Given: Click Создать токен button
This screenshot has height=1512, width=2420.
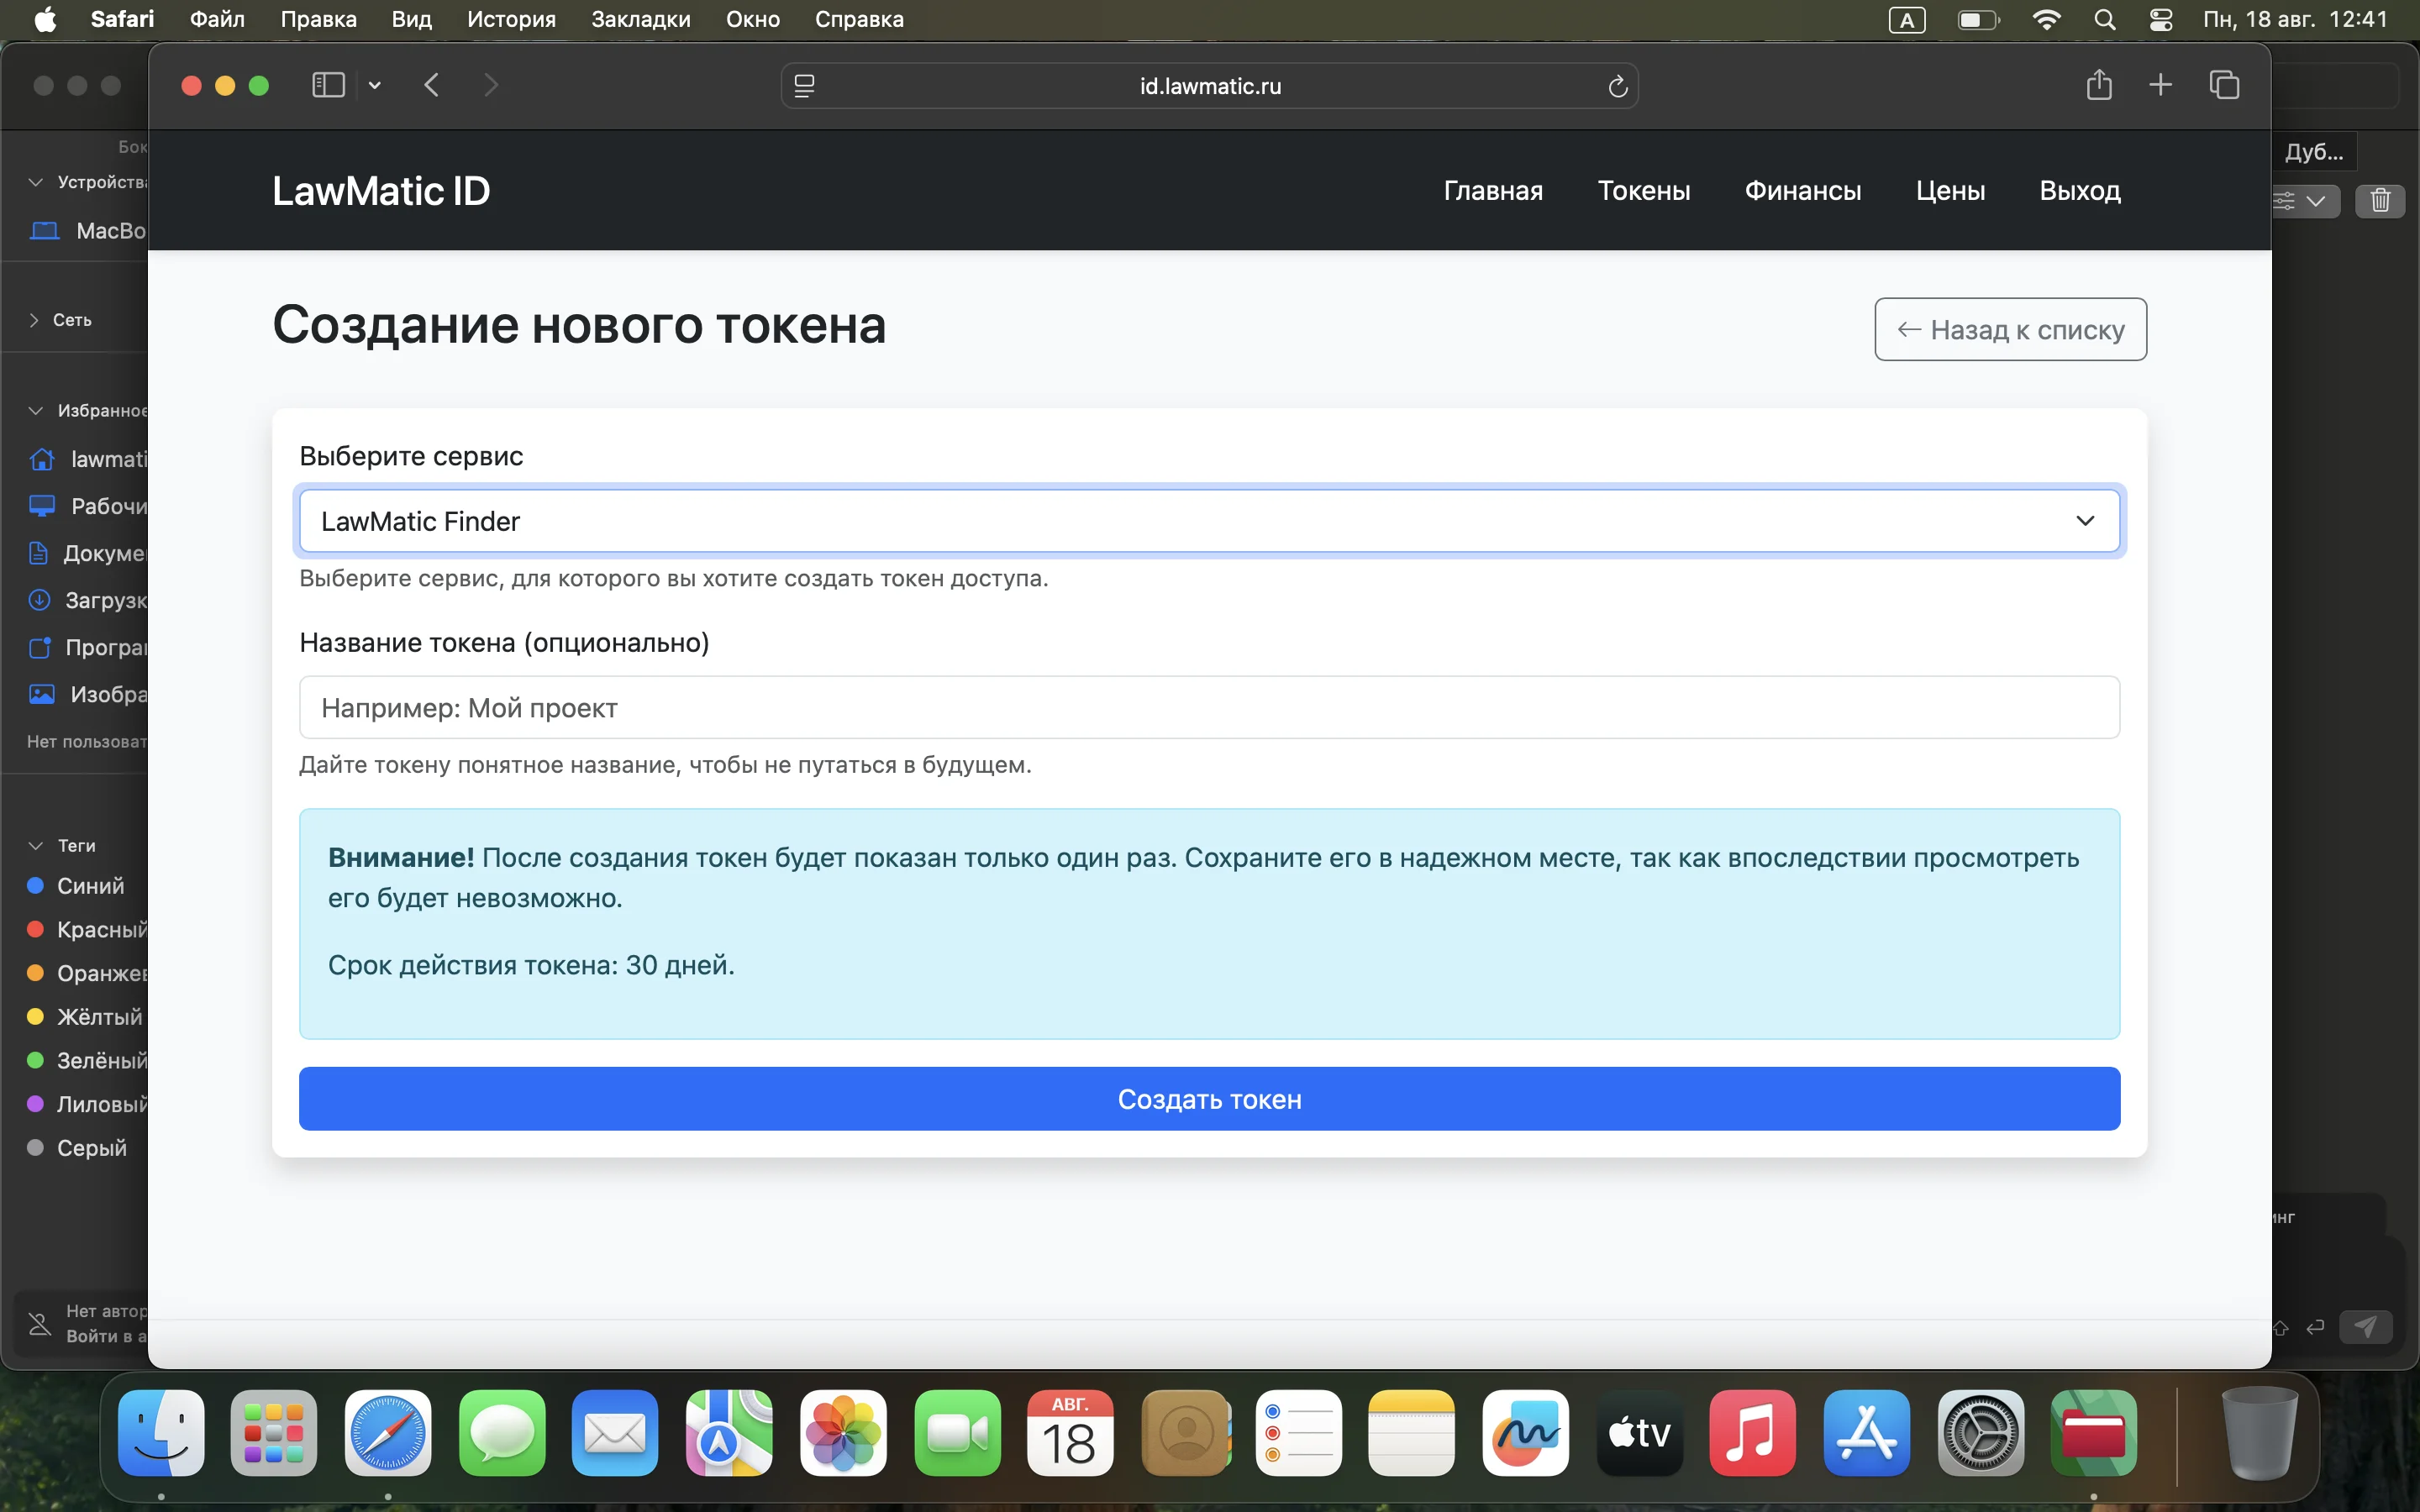Looking at the screenshot, I should (1209, 1099).
